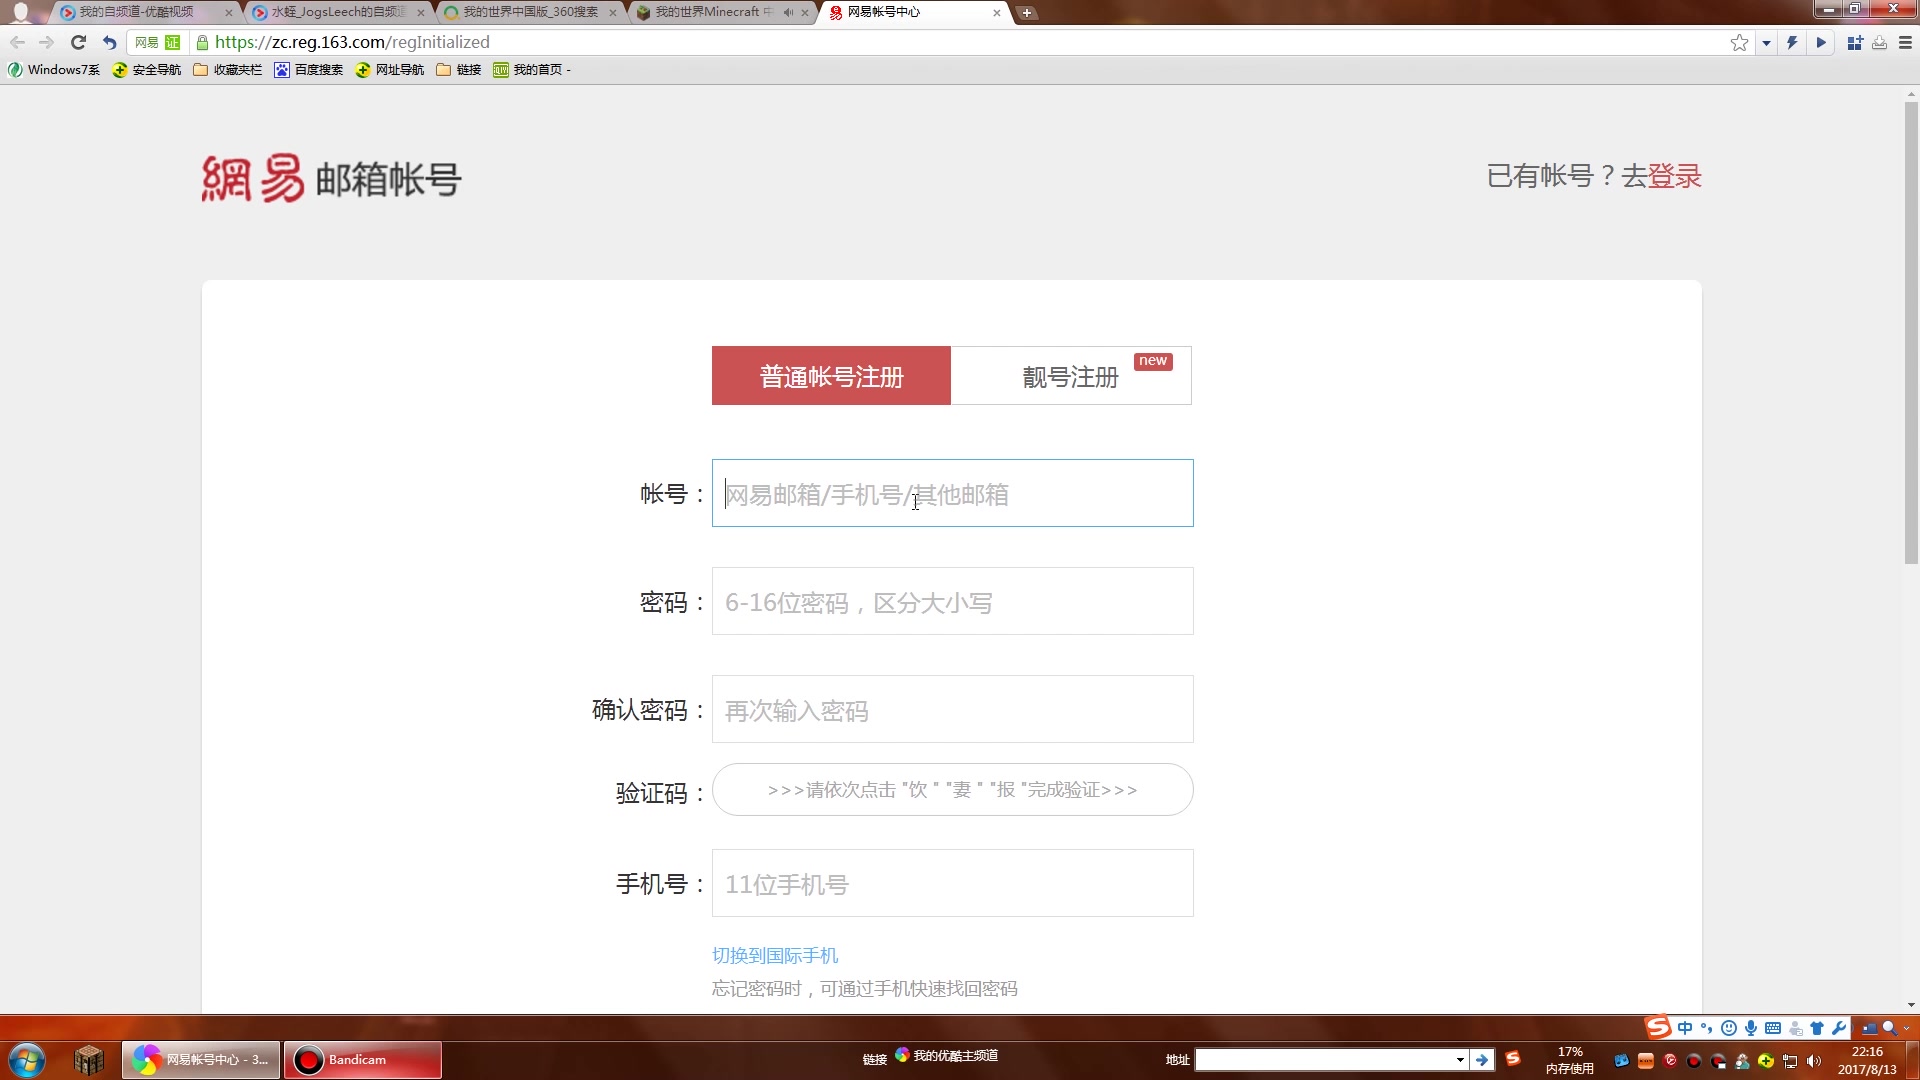Image resolution: width=1920 pixels, height=1080 pixels.
Task: Click the lightning speed-mode icon
Action: pos(1792,42)
